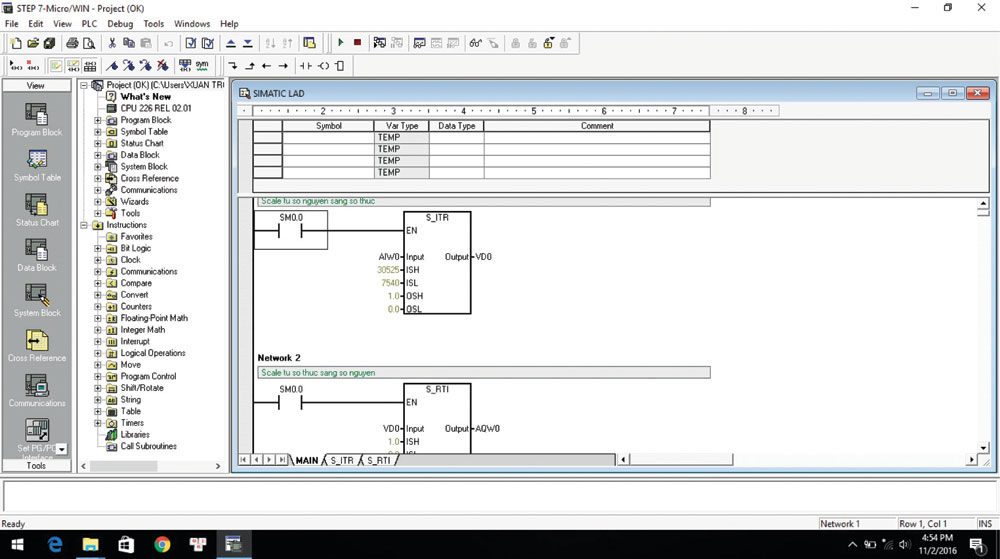Click the tree panel horizontal scroll right arrow

point(217,467)
